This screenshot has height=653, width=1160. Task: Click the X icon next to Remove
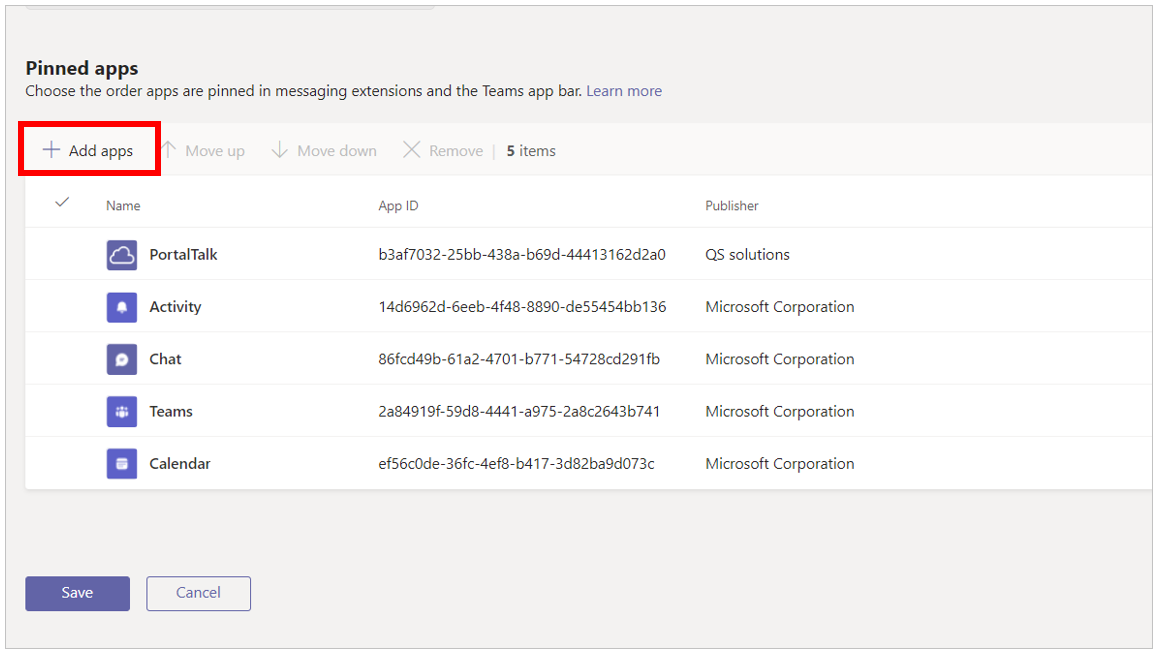point(411,150)
